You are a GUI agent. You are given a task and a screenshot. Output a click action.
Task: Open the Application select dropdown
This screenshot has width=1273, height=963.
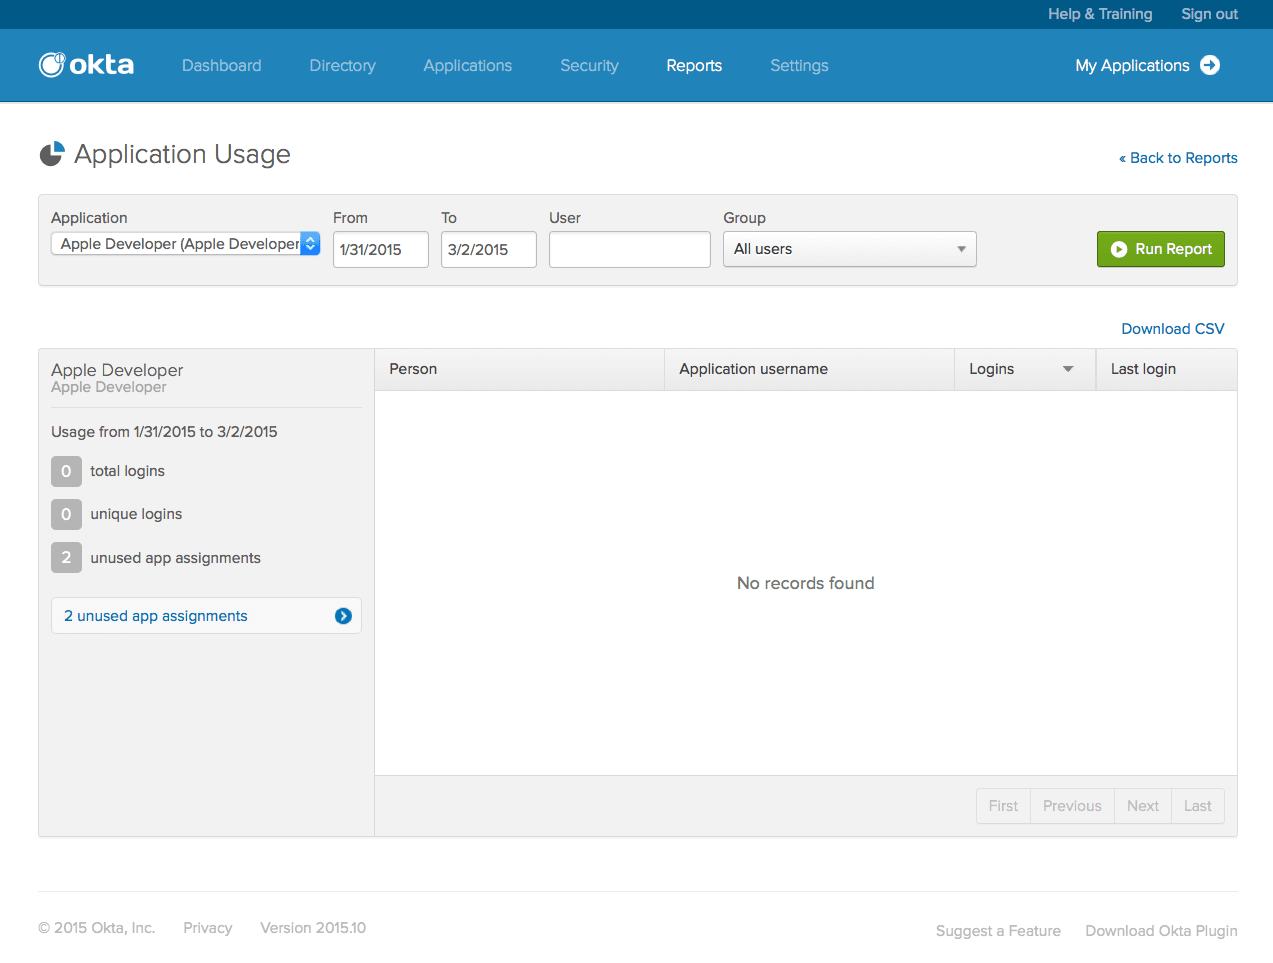click(185, 244)
